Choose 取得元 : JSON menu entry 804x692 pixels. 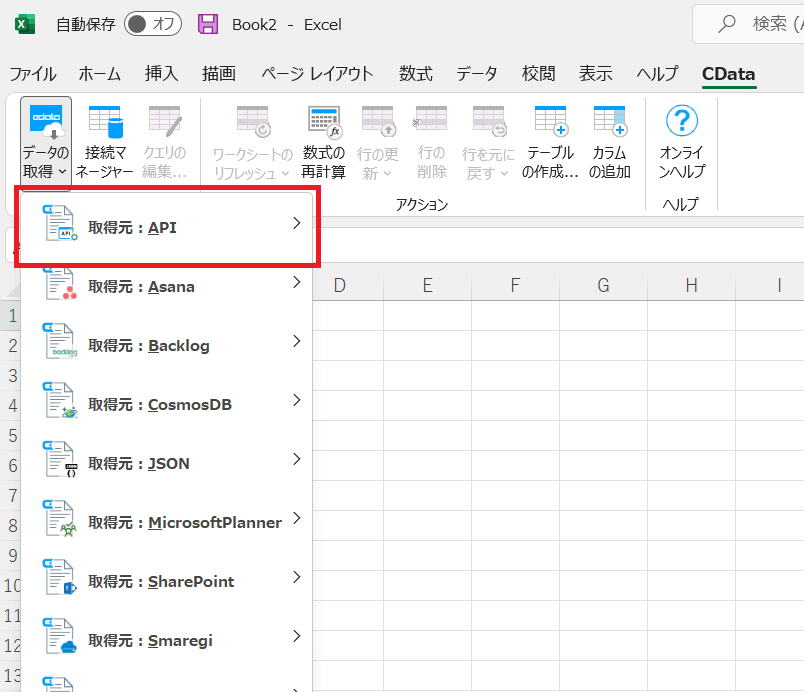click(167, 463)
